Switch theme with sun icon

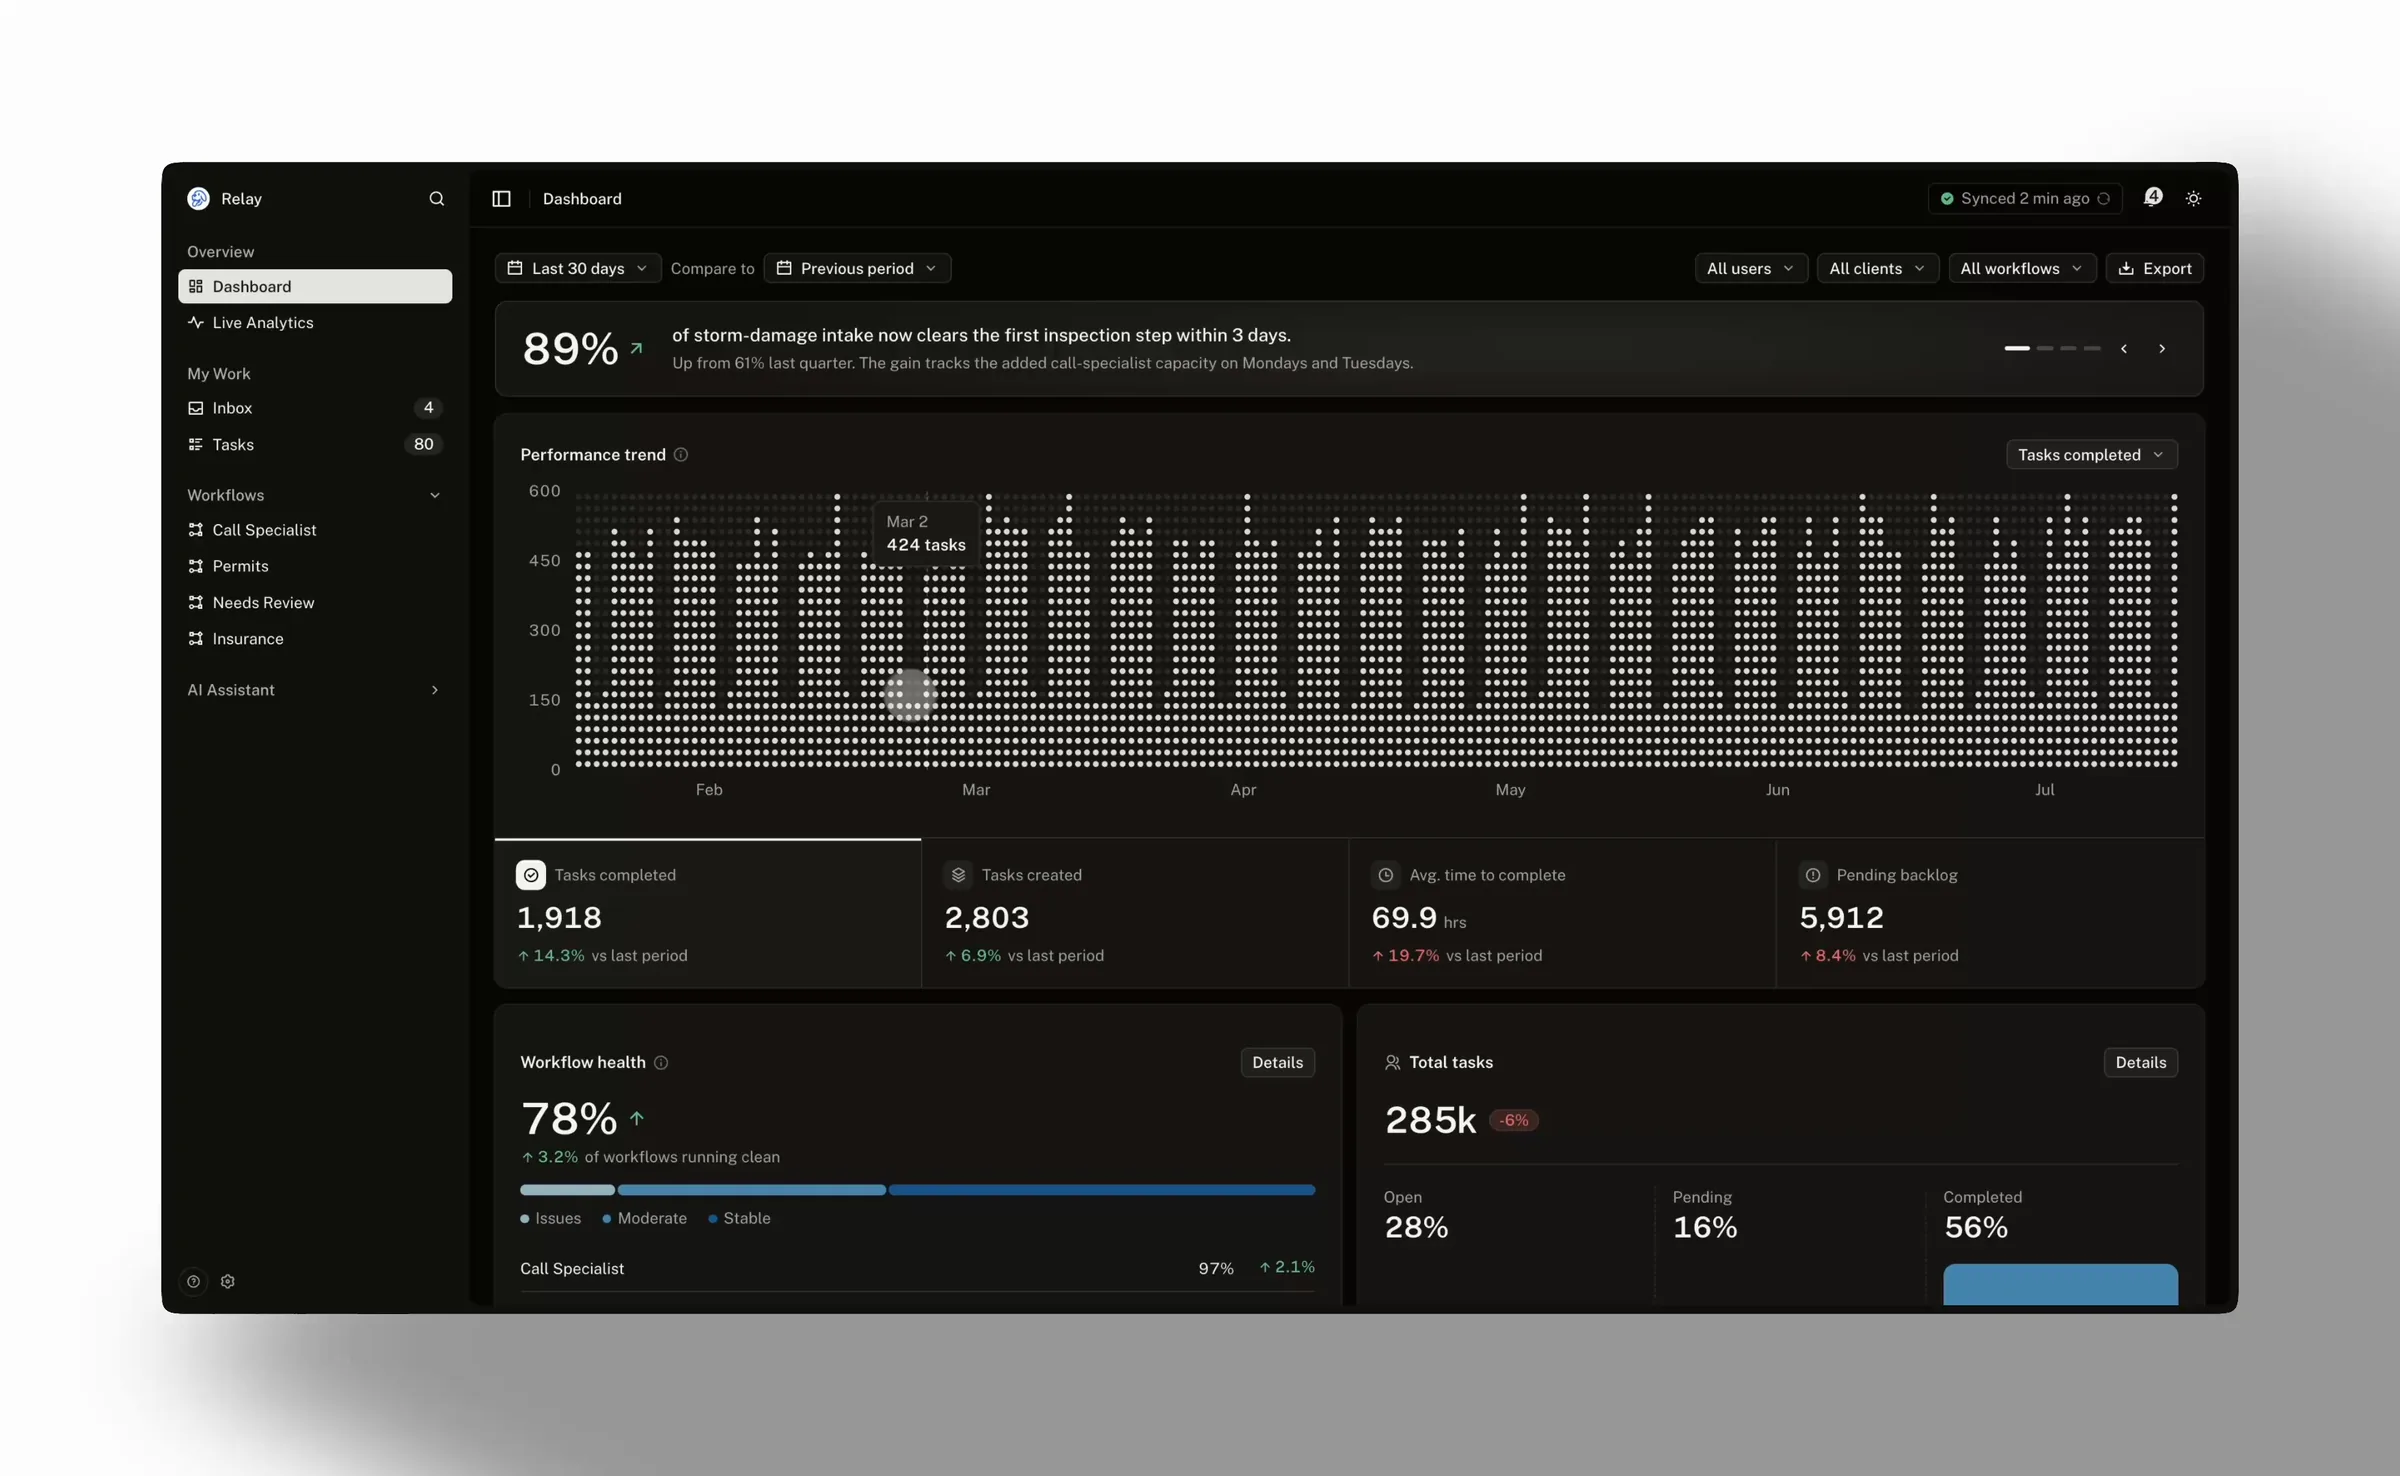click(x=2193, y=198)
